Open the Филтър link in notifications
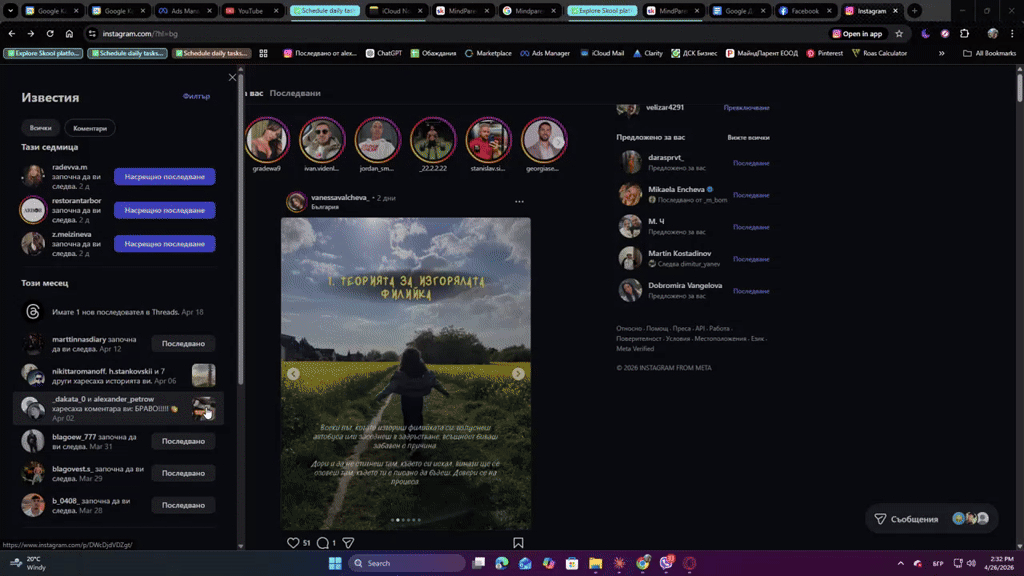This screenshot has width=1024, height=576. click(196, 97)
